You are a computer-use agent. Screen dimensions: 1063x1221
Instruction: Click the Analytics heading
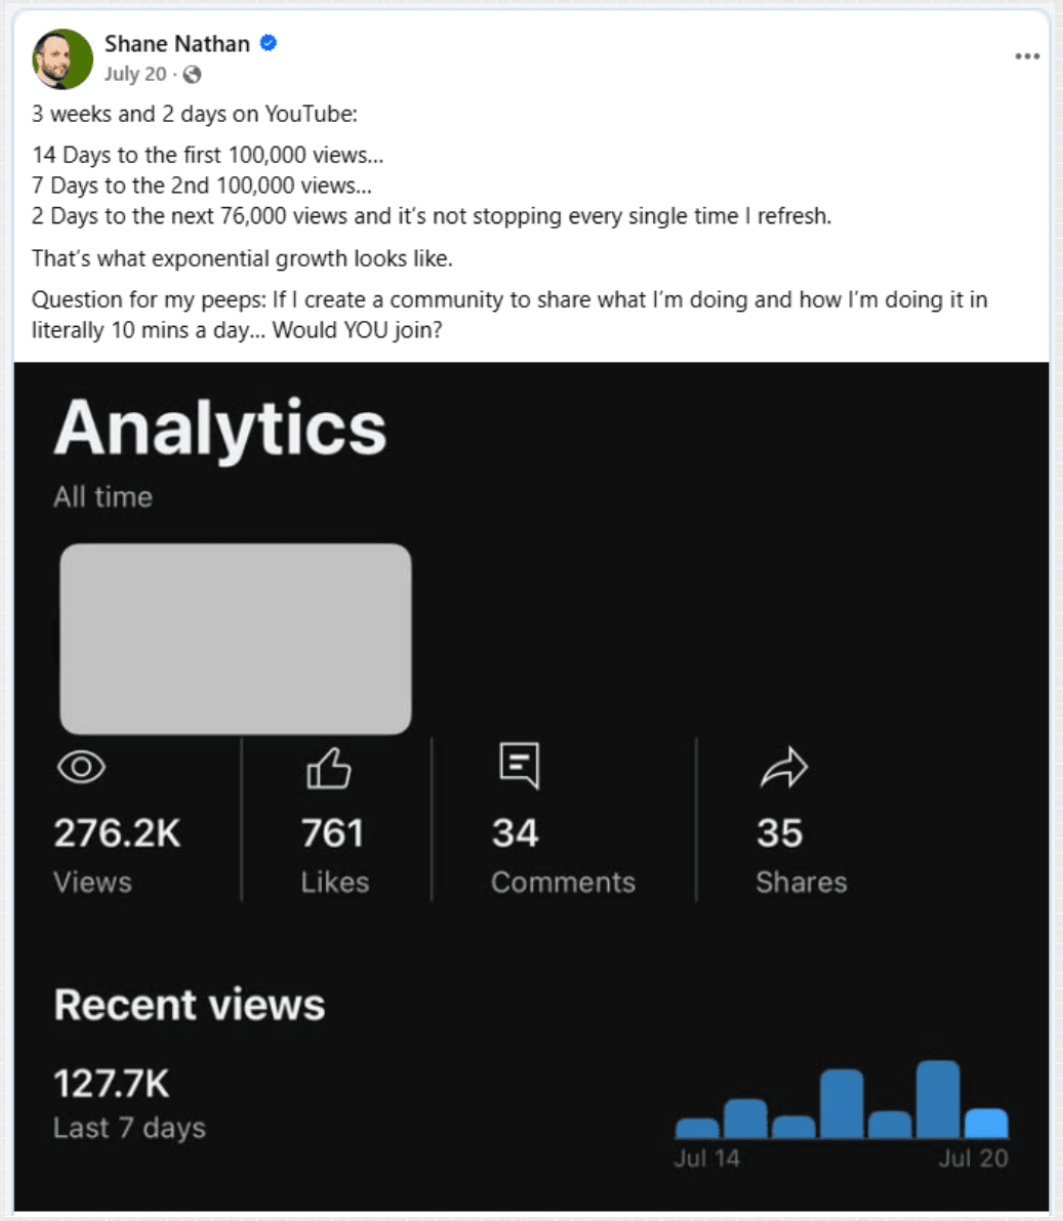pos(220,428)
